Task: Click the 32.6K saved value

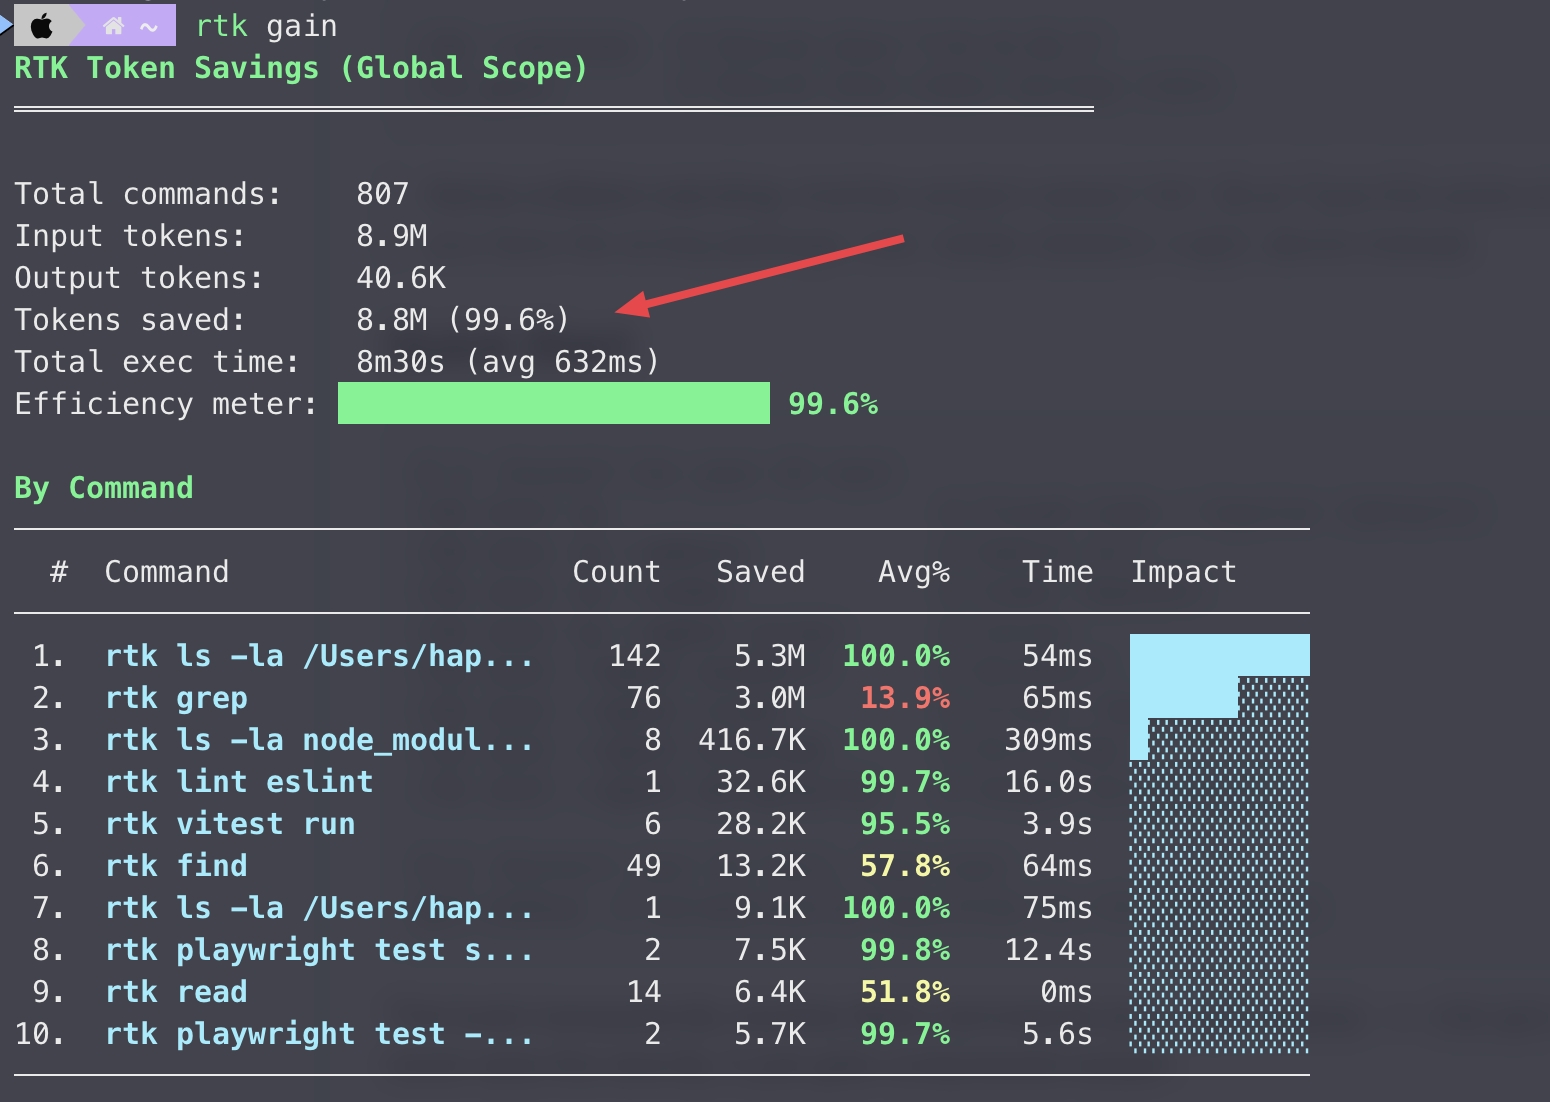Action: point(760,781)
